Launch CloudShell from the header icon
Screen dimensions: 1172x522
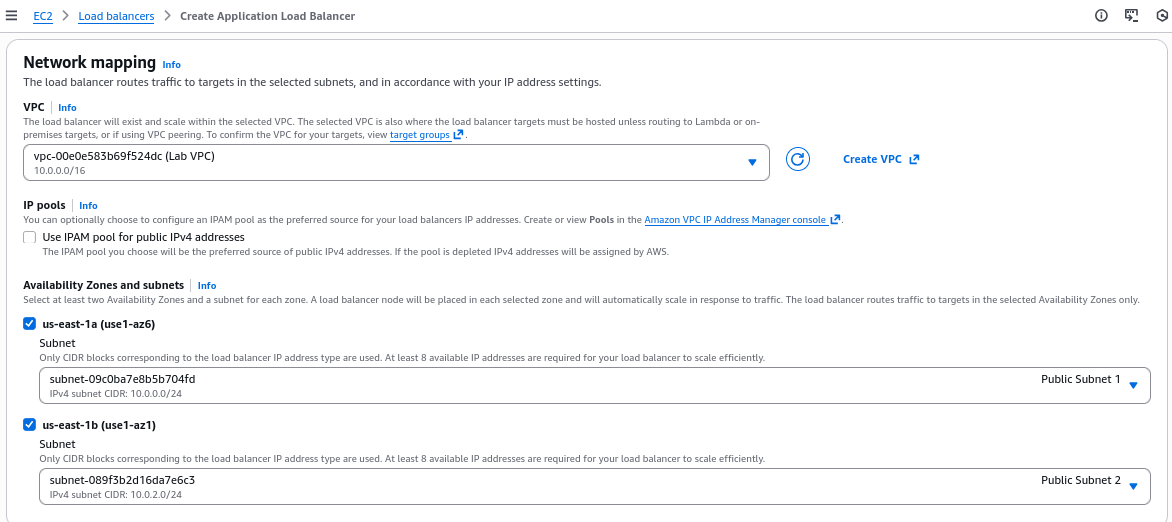coord(1131,16)
